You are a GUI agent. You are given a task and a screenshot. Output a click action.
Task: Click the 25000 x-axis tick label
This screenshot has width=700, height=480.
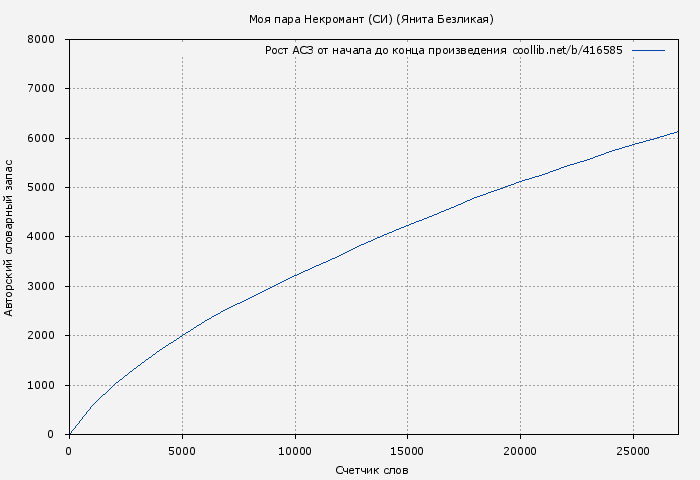pos(633,451)
